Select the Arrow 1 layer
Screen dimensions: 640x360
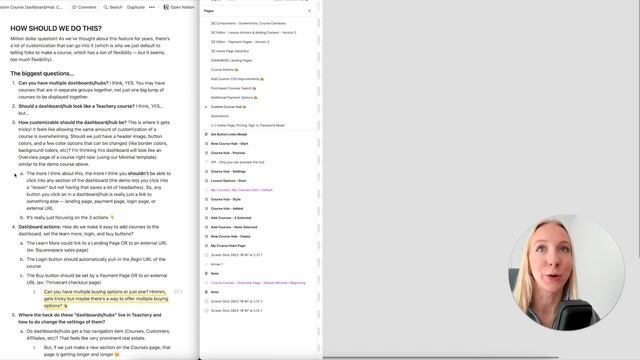click(x=217, y=264)
